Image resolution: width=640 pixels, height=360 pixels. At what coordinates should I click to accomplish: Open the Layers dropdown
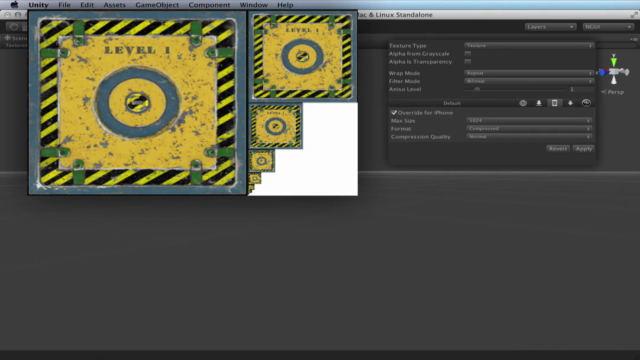(550, 27)
